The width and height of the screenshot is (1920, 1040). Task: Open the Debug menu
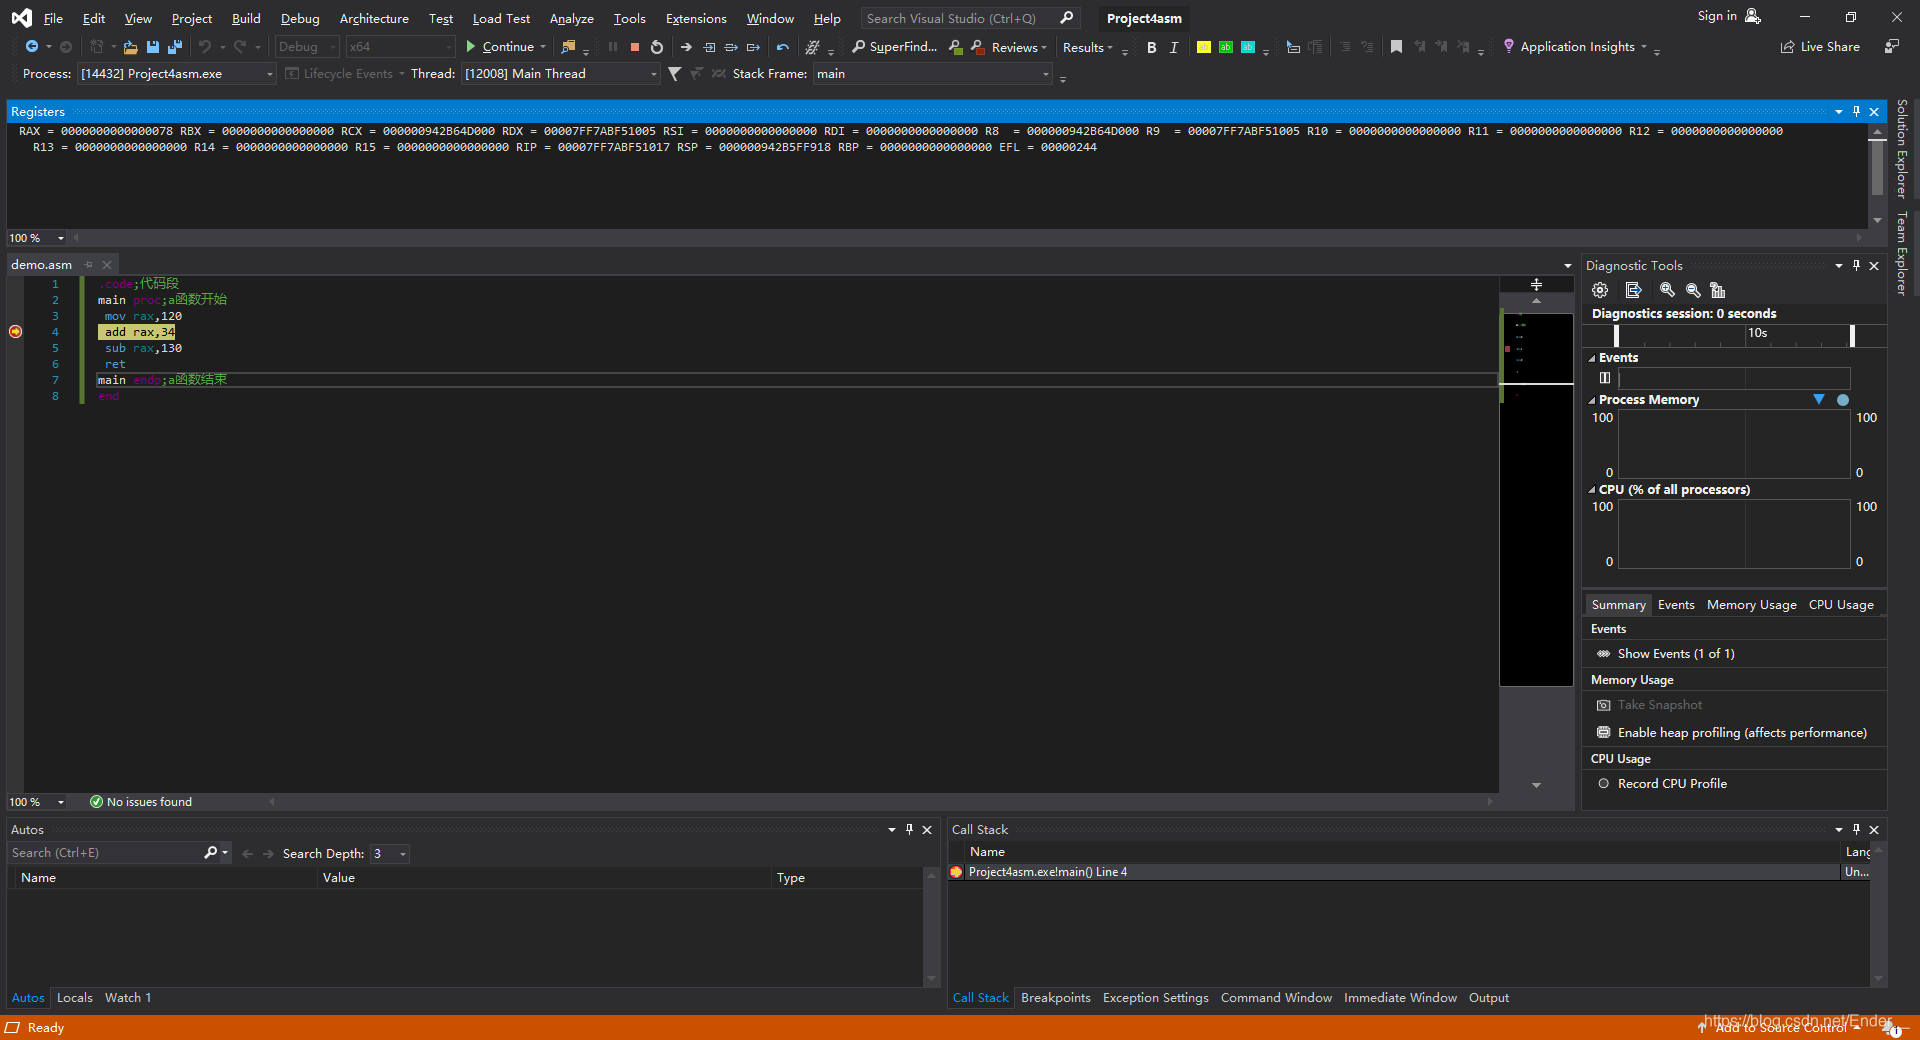pyautogui.click(x=299, y=18)
